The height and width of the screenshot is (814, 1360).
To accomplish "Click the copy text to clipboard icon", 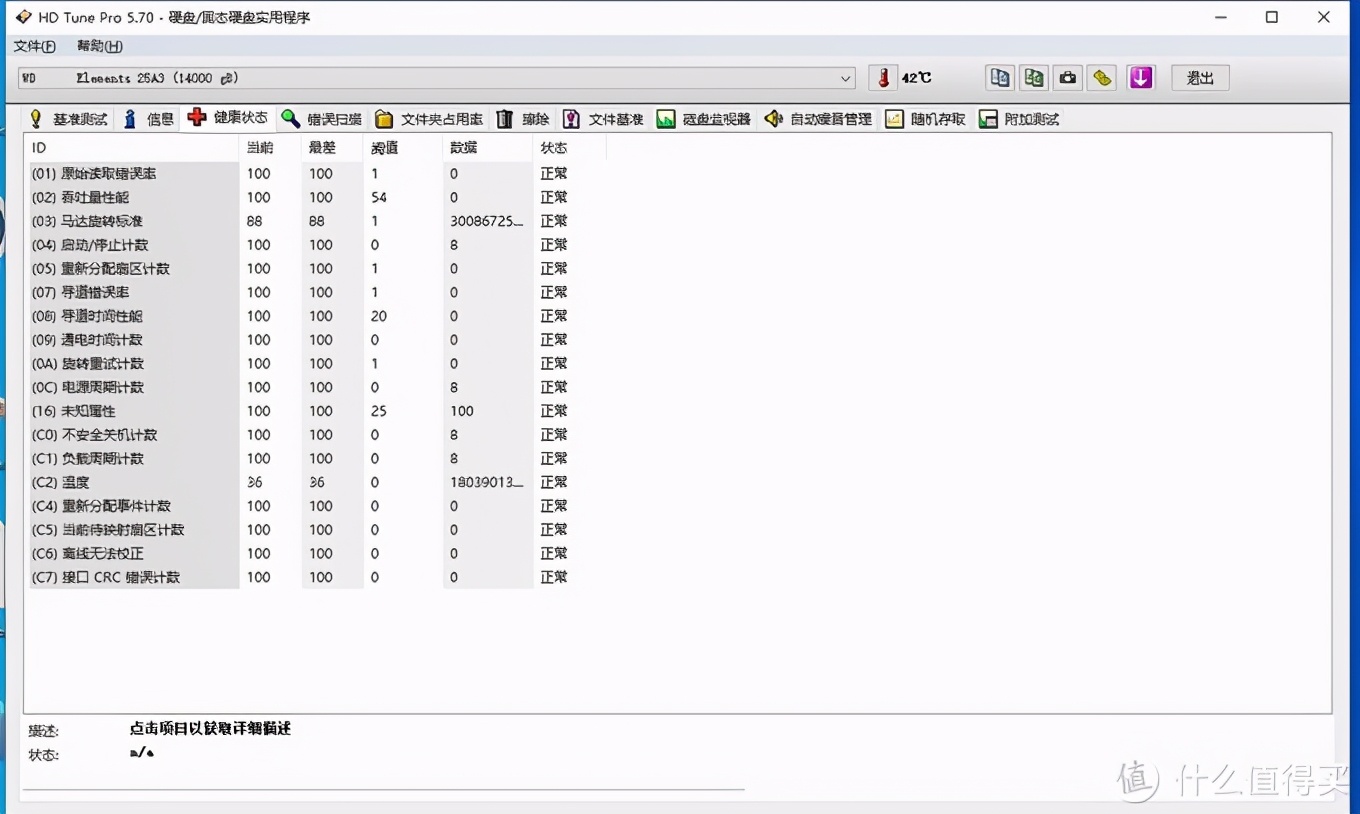I will coord(999,78).
